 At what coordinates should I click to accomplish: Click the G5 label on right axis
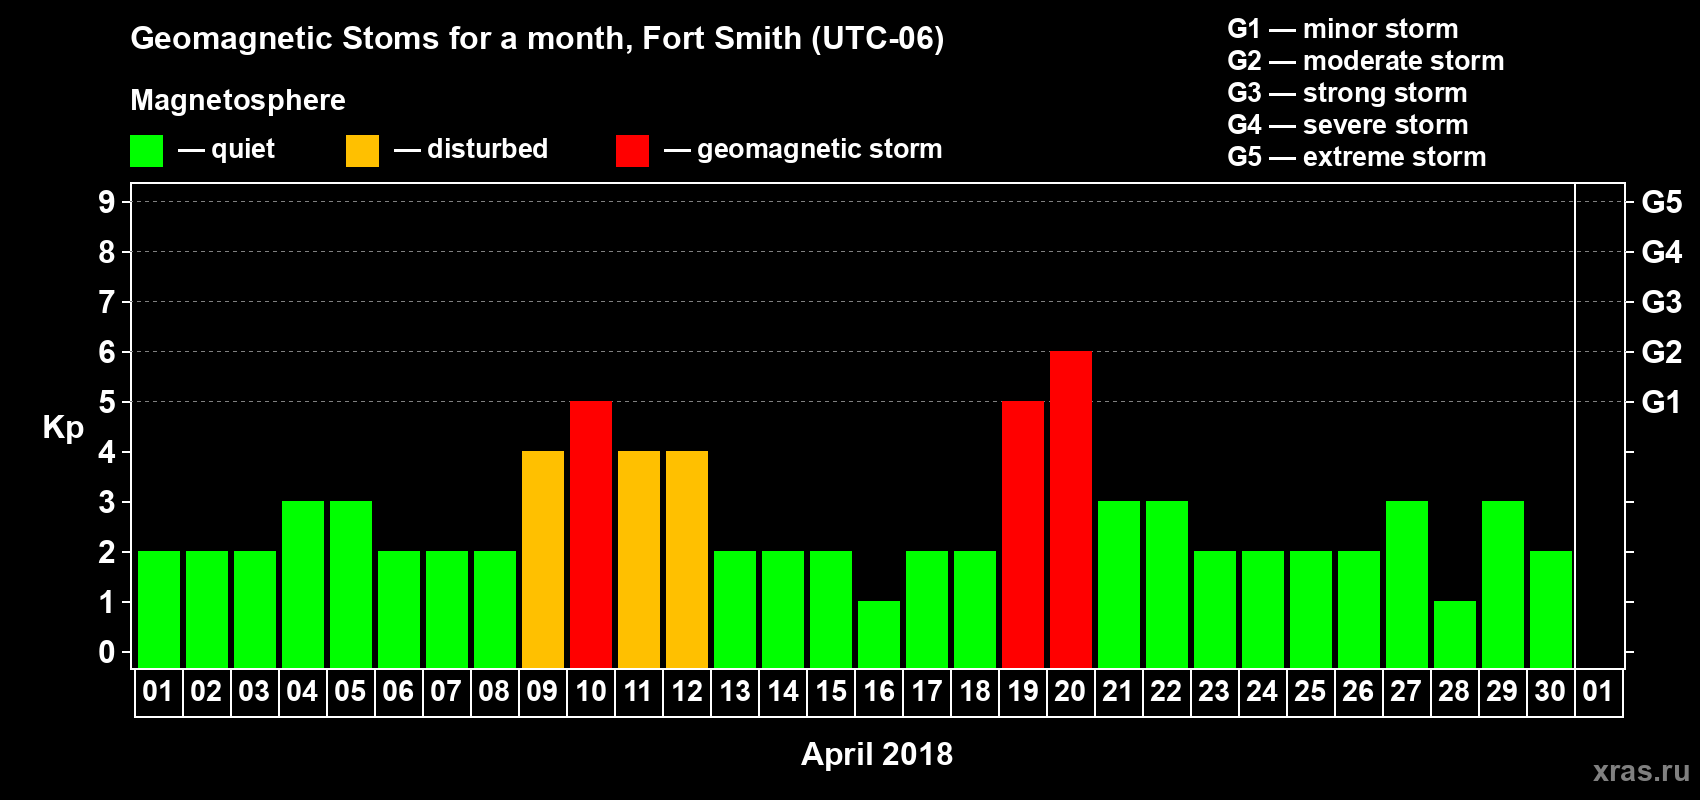[1662, 202]
